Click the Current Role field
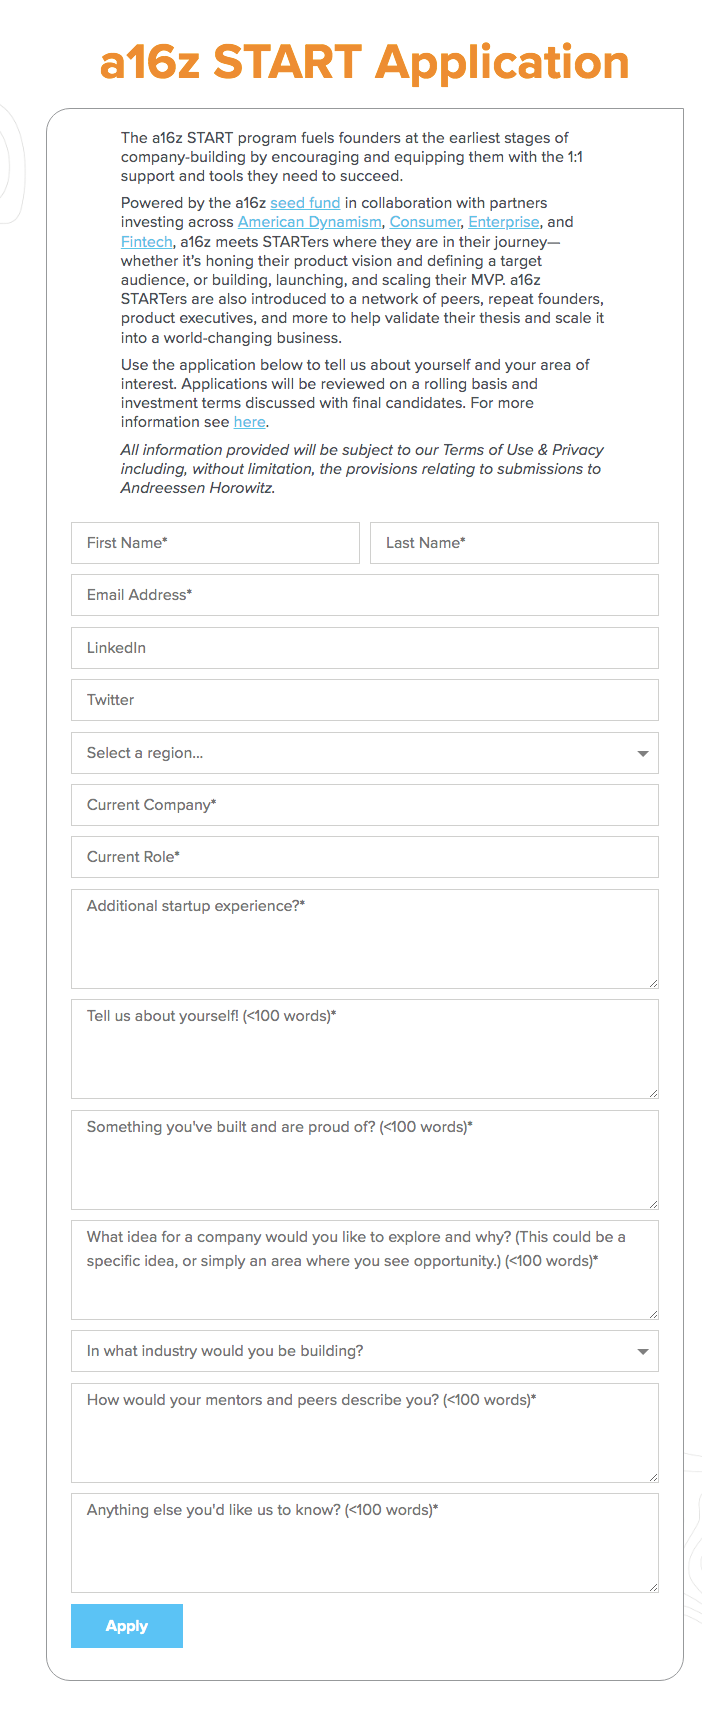The width and height of the screenshot is (702, 1718). click(x=365, y=857)
